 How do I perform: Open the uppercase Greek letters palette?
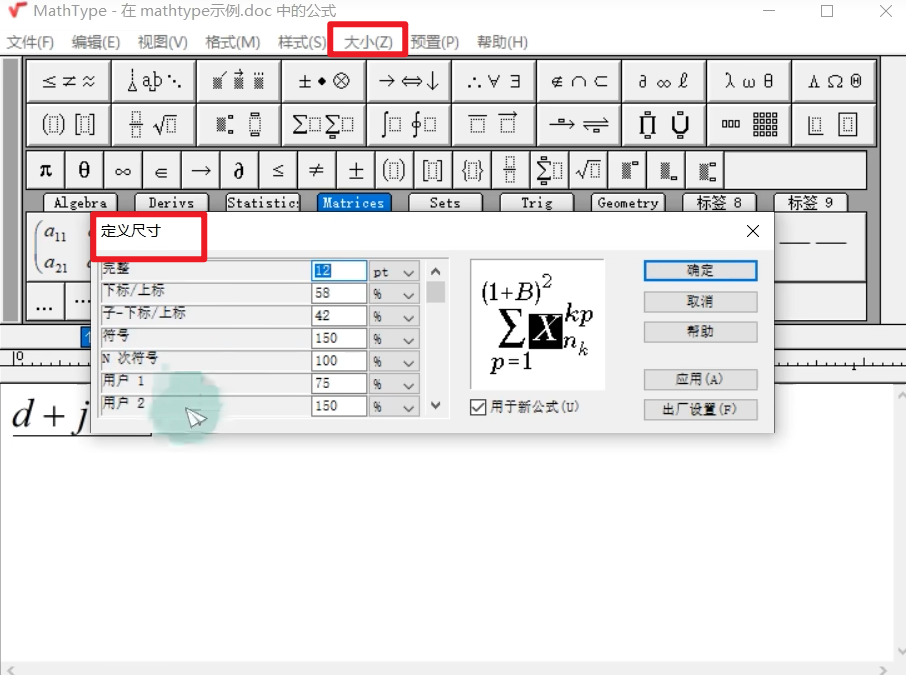(x=834, y=81)
